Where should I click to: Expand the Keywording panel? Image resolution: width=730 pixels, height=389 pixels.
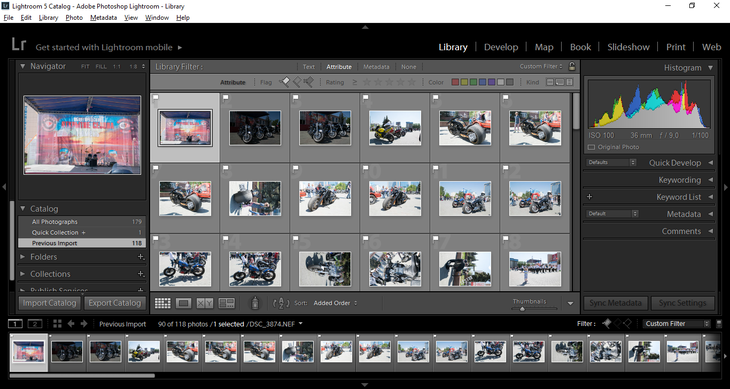coord(710,180)
